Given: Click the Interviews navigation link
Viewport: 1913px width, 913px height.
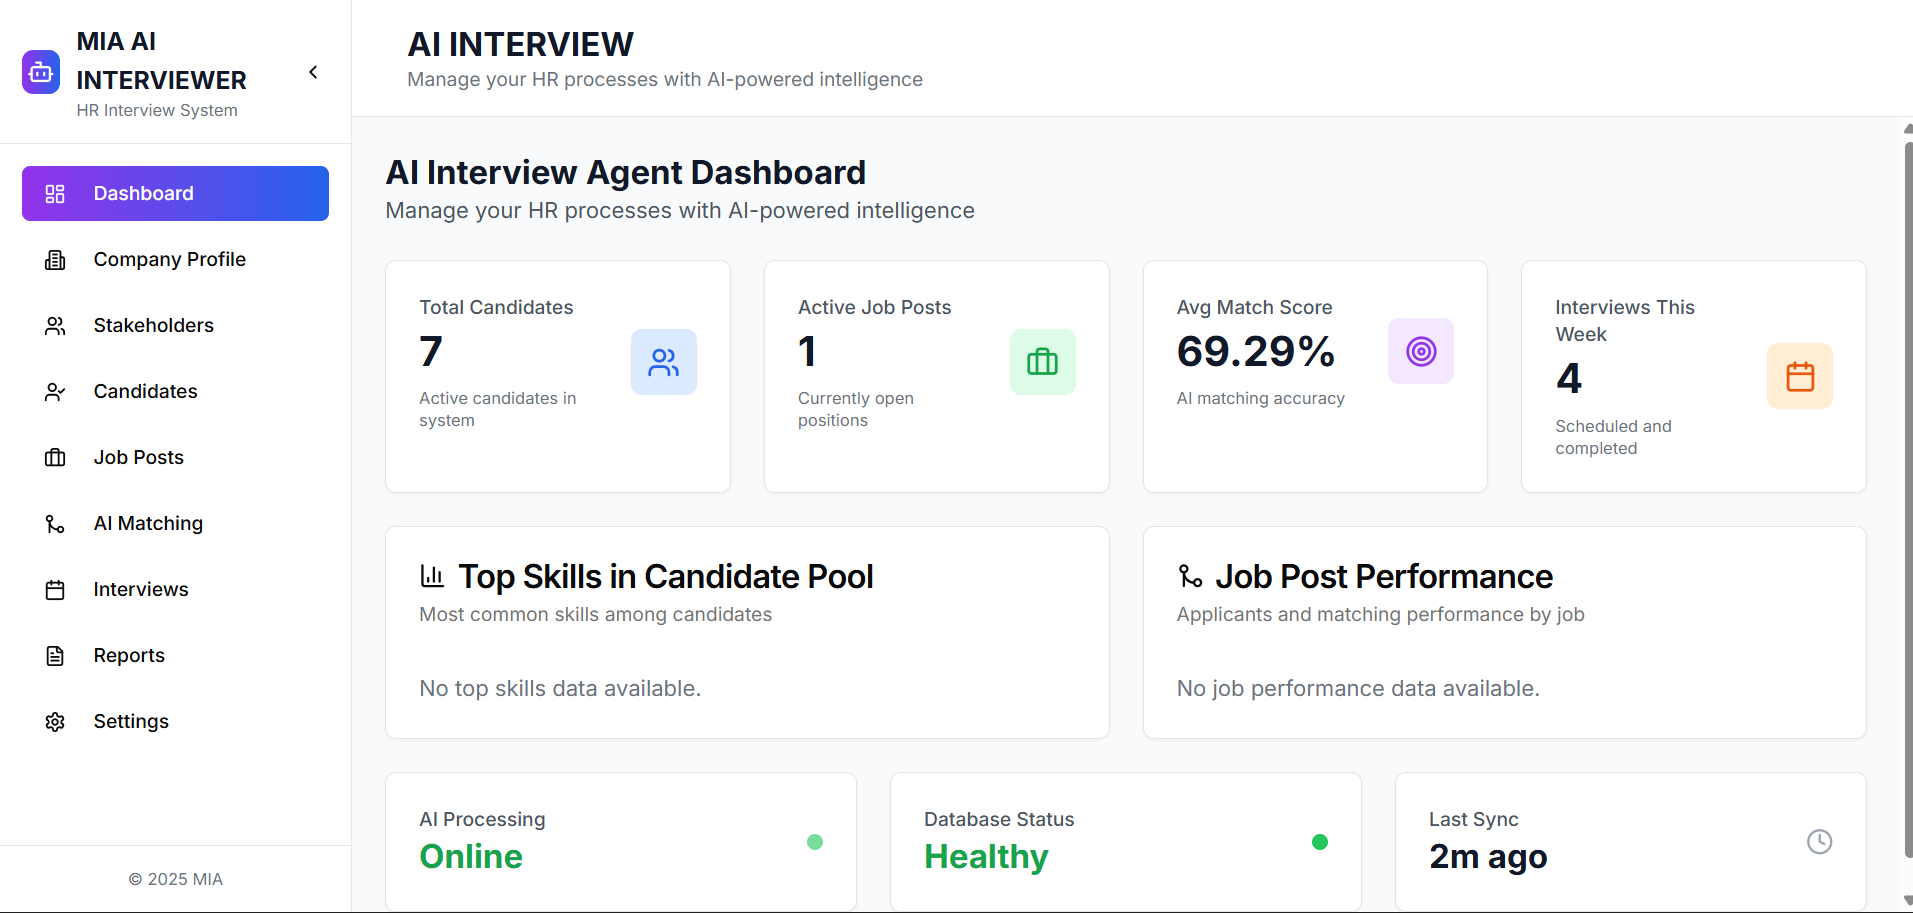Looking at the screenshot, I should click(x=141, y=589).
